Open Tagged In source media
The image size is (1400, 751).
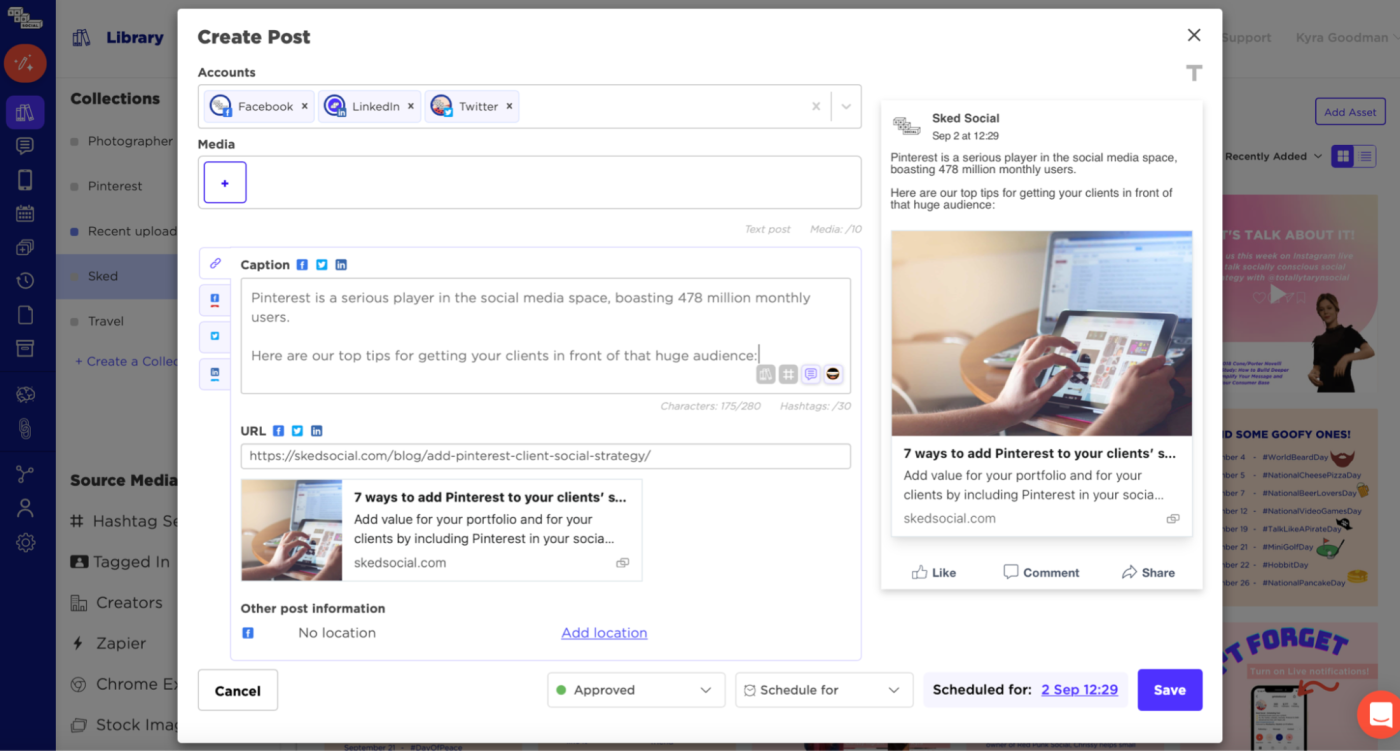(x=121, y=562)
